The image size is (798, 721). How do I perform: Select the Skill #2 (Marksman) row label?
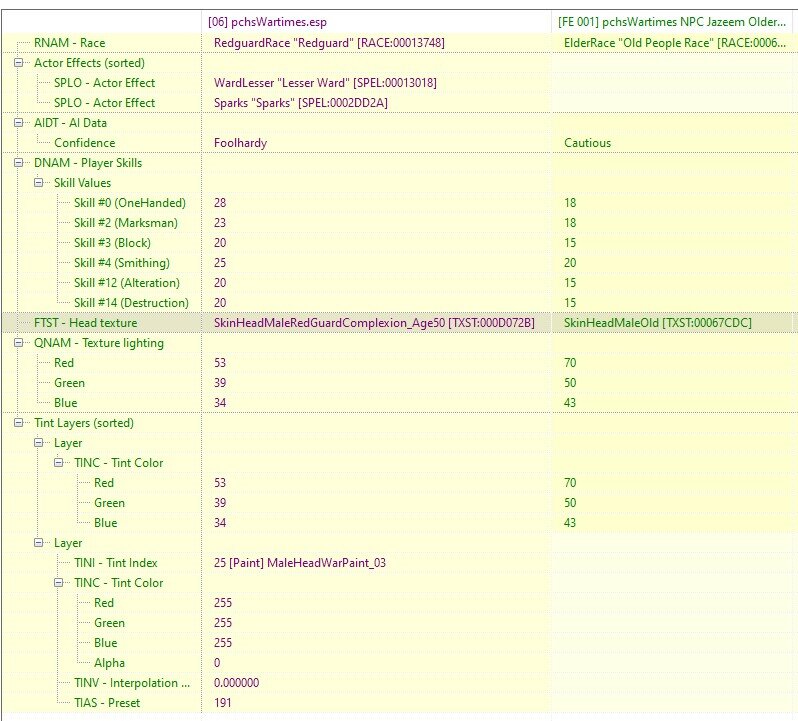(126, 223)
